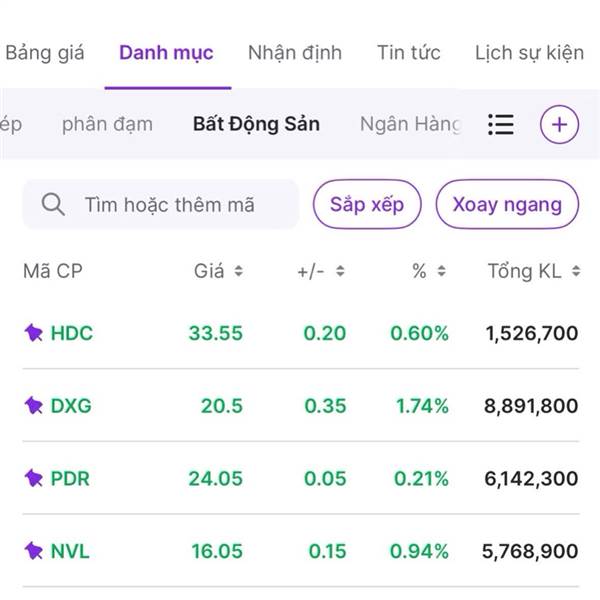Focus the Tìm hoặc thêm mã field
The image size is (600, 600).
tap(161, 204)
